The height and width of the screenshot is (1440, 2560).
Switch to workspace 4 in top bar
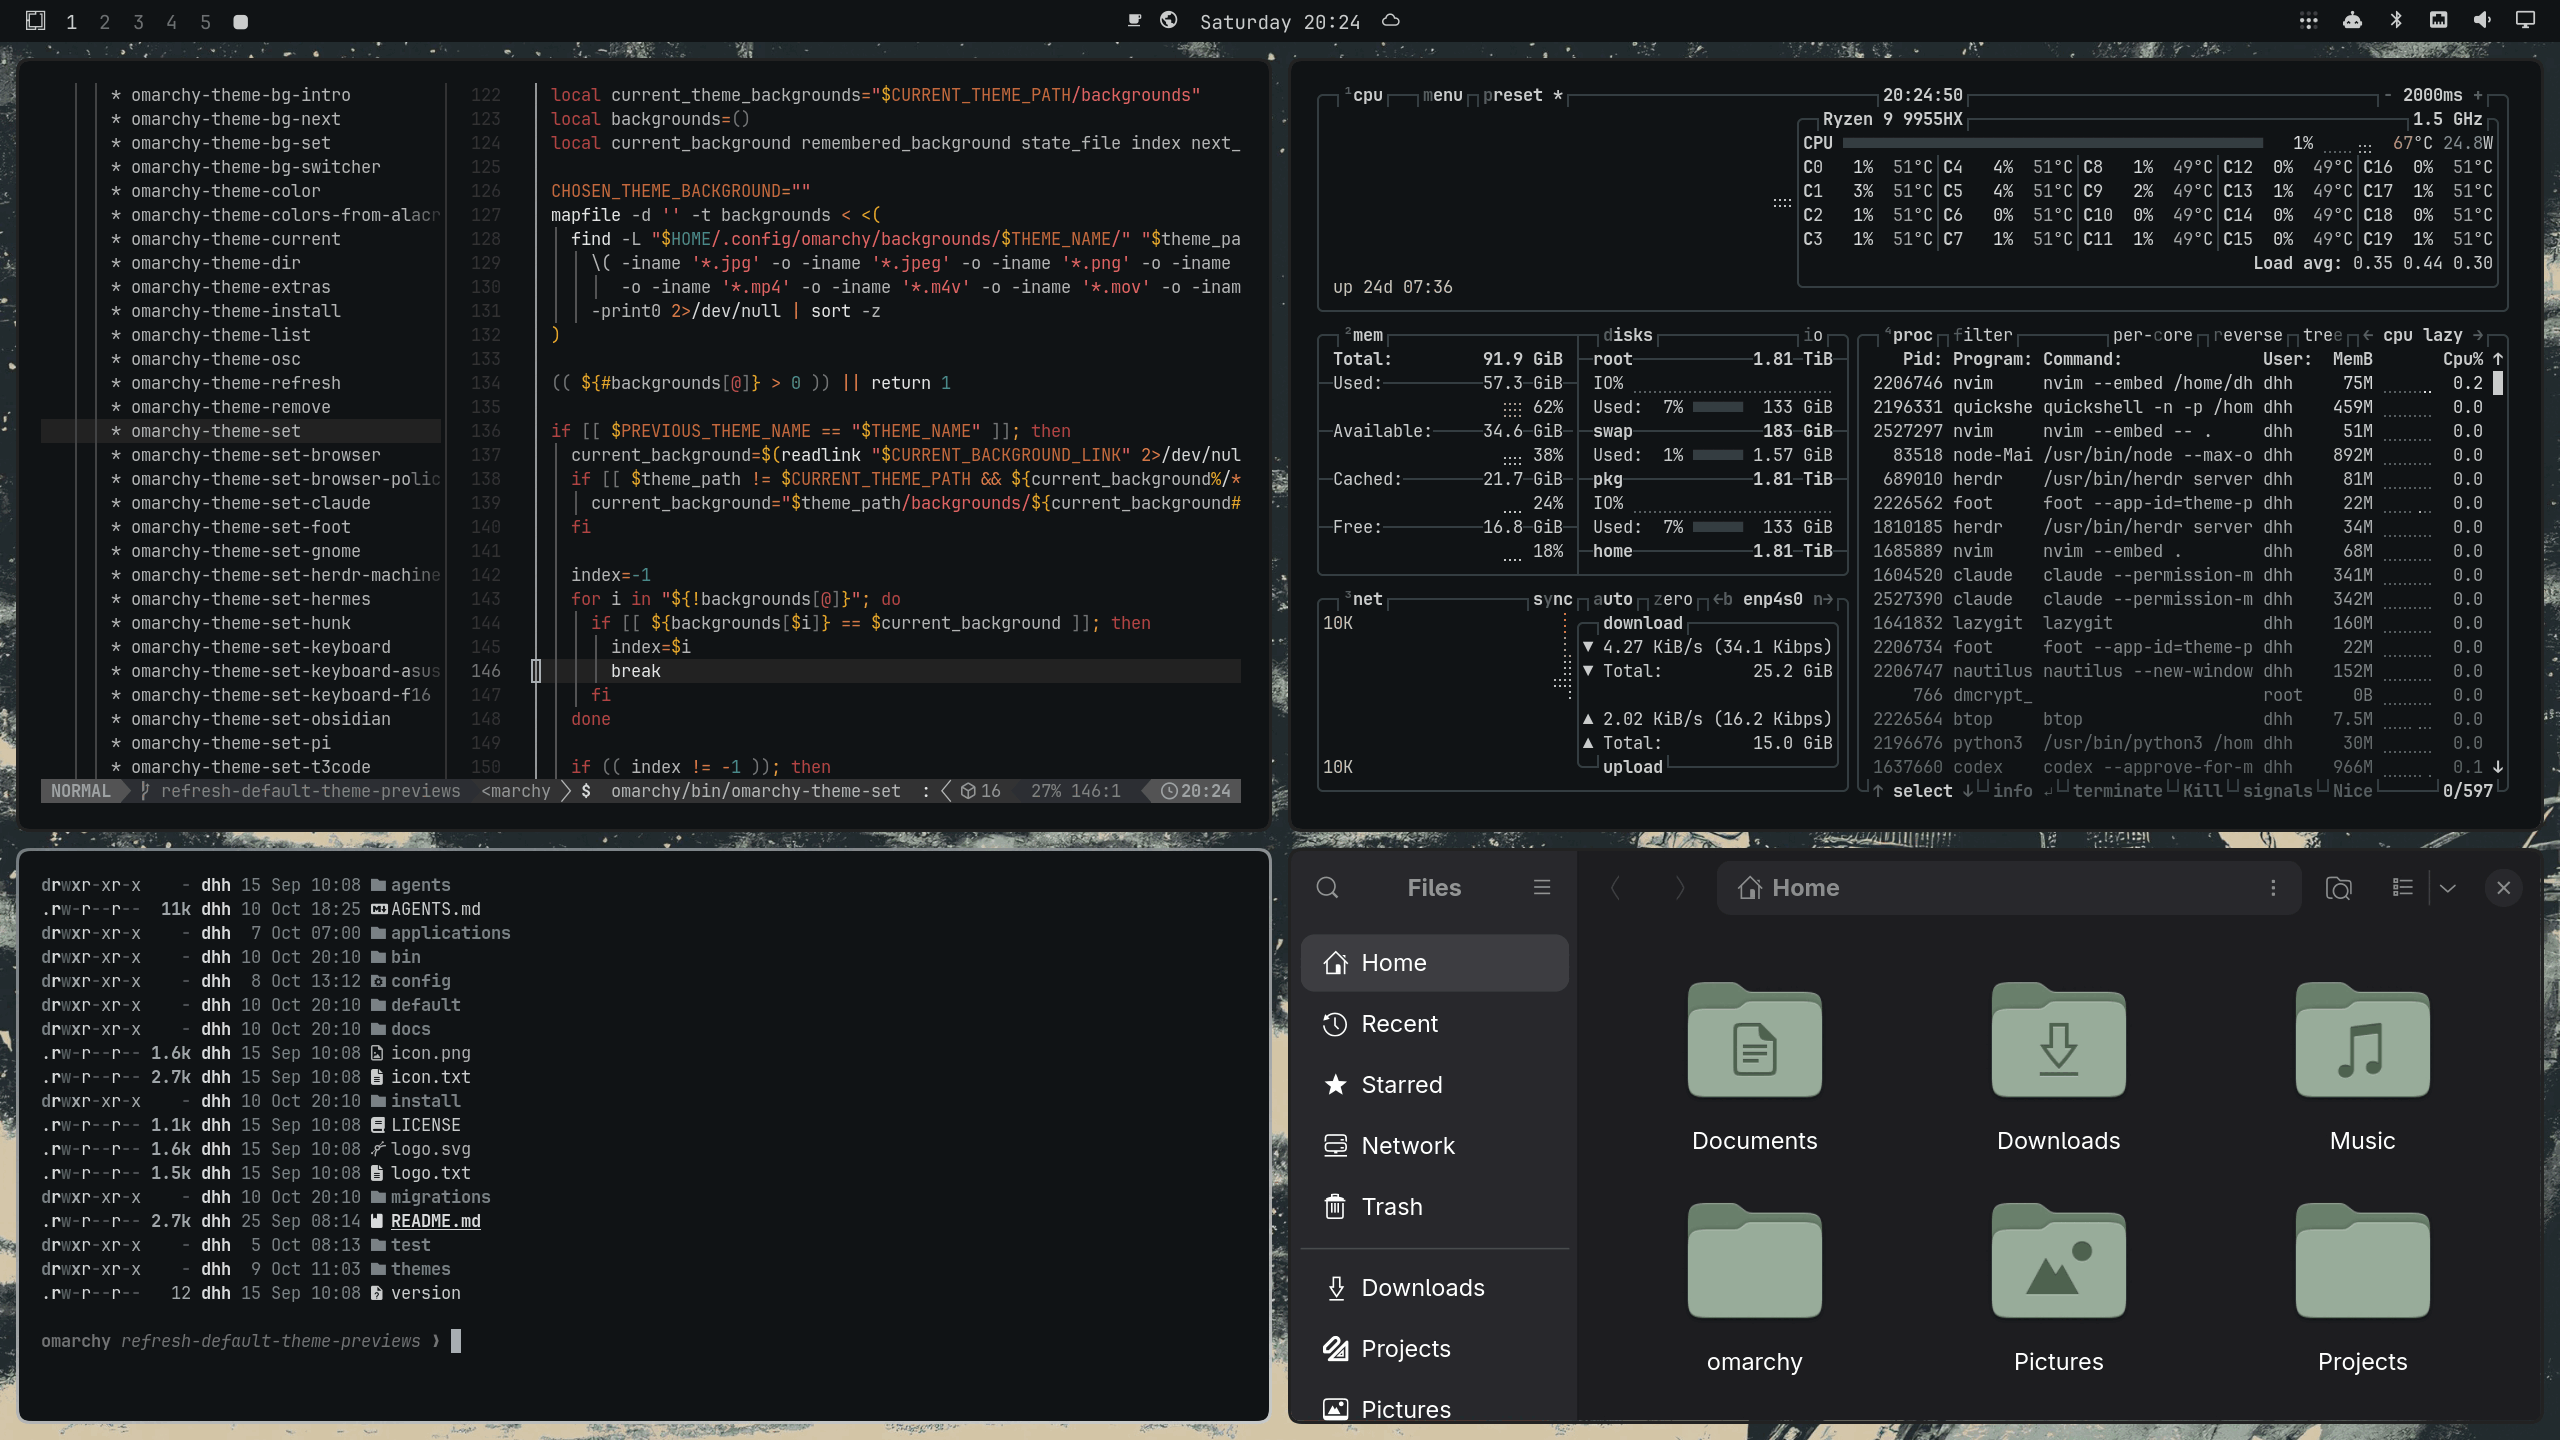pos(171,22)
